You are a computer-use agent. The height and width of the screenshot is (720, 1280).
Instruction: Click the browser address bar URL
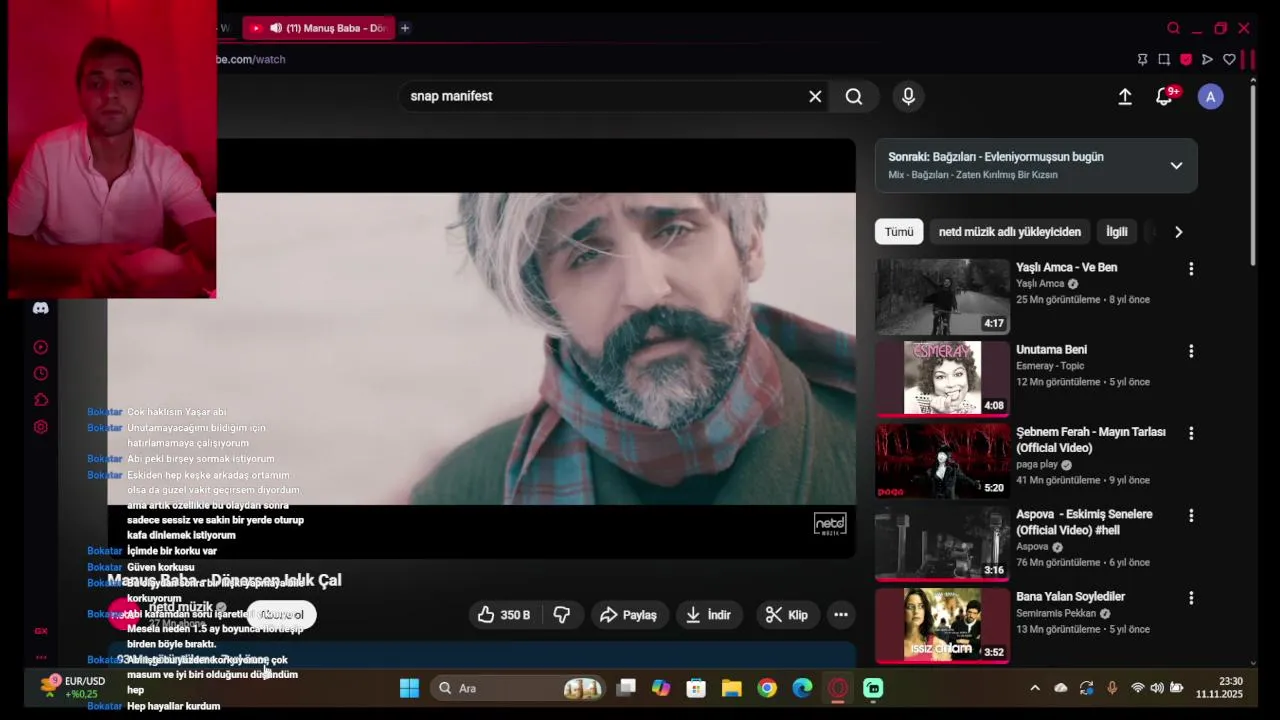251,59
